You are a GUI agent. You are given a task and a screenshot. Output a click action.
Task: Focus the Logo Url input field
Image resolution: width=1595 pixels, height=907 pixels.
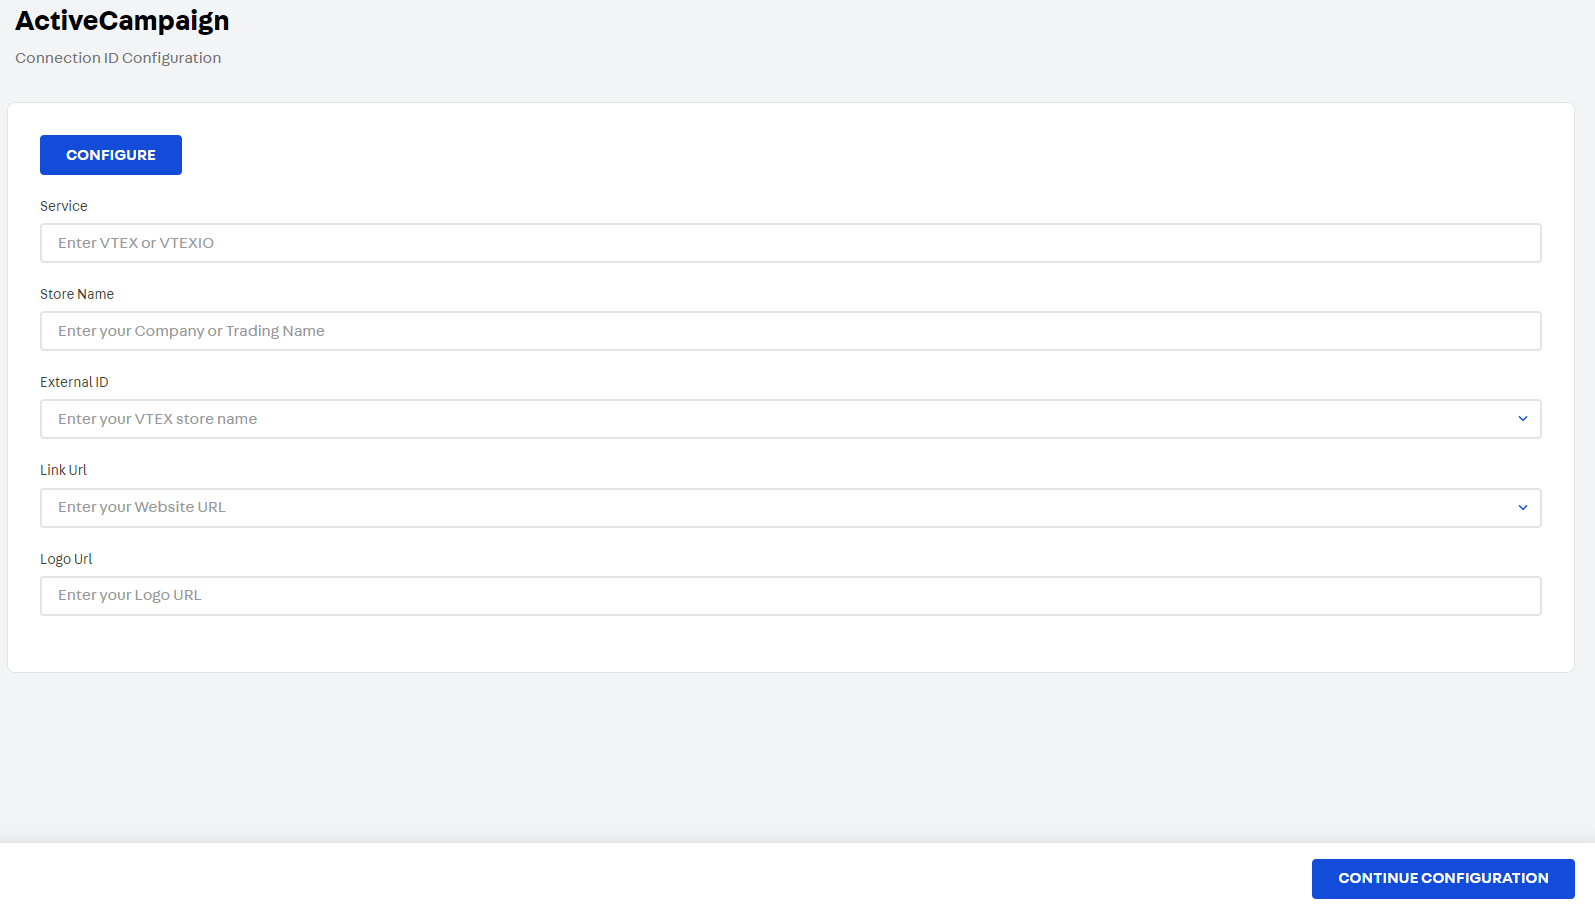pyautogui.click(x=790, y=596)
